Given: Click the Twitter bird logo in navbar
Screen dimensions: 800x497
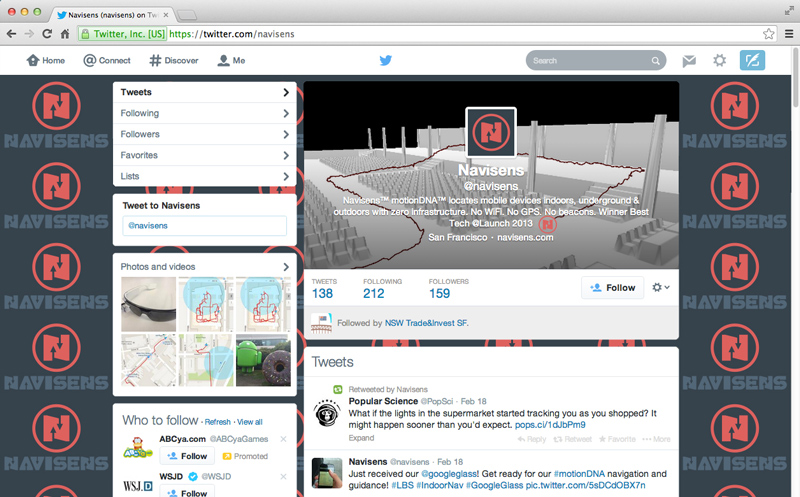Looking at the screenshot, I should coord(386,60).
